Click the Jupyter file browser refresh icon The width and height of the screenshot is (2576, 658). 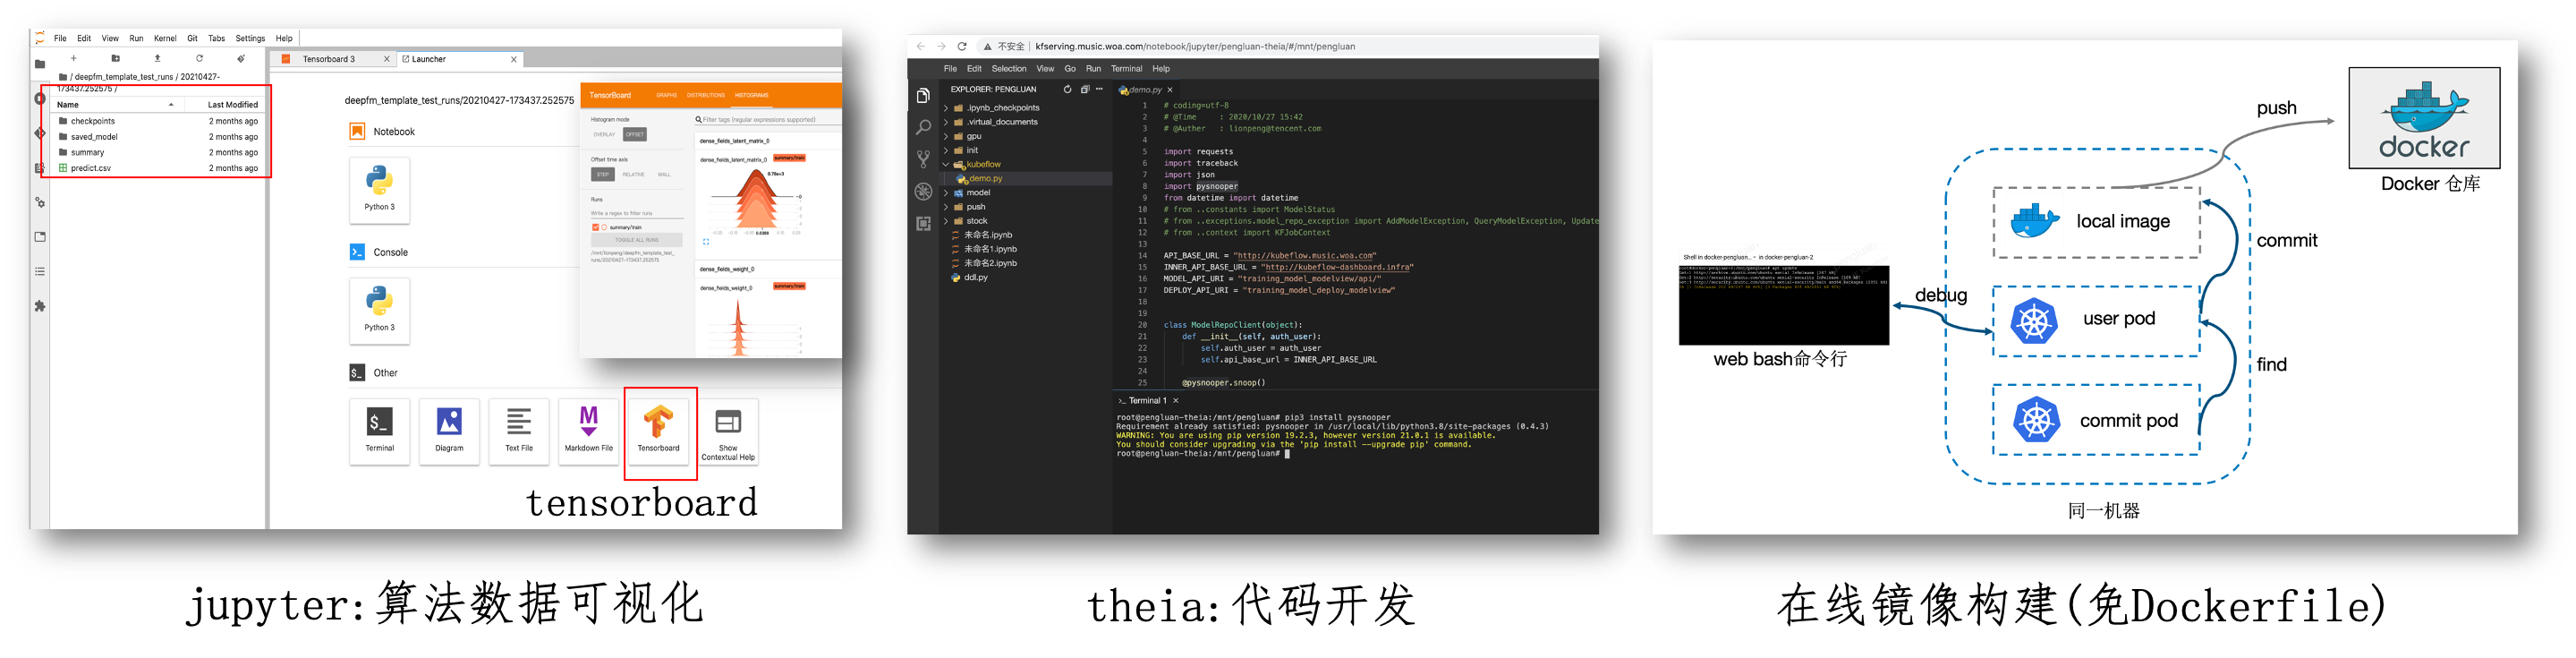pos(199,58)
